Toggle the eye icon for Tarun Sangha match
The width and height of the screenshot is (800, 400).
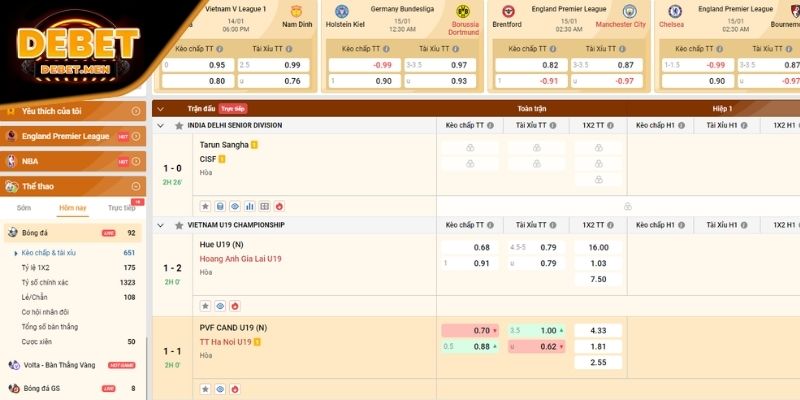(x=235, y=206)
